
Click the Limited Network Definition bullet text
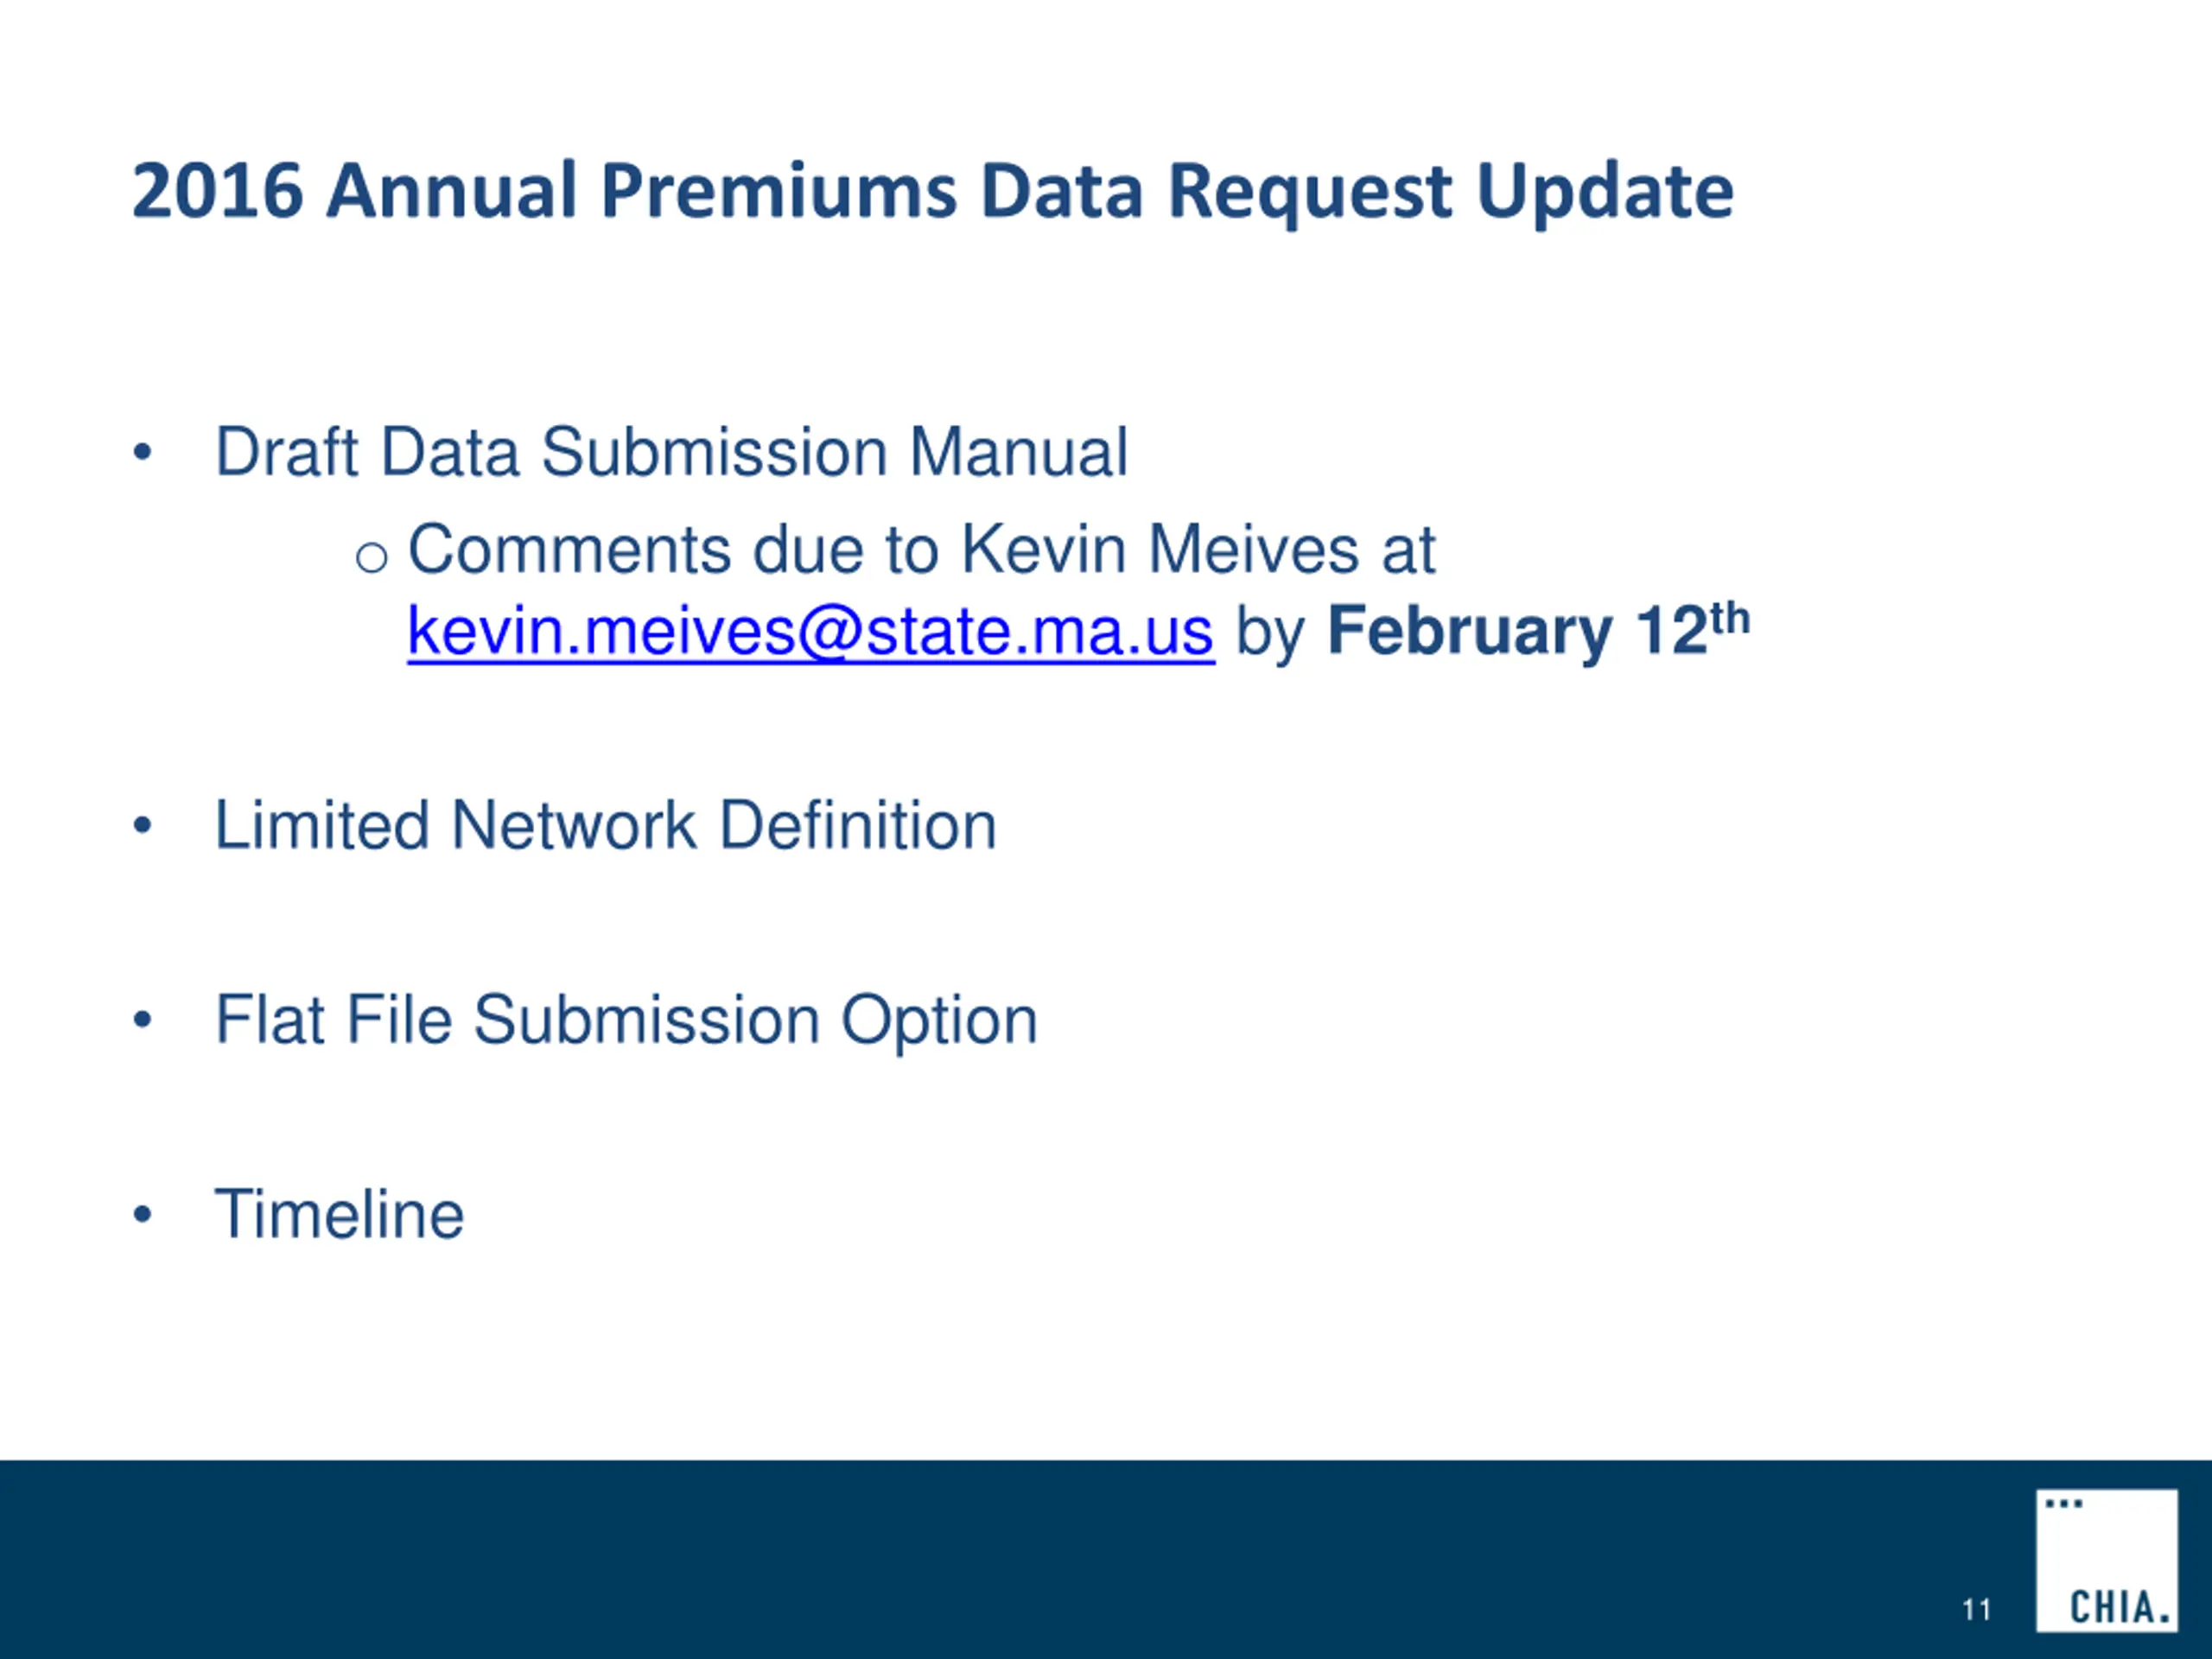point(606,826)
